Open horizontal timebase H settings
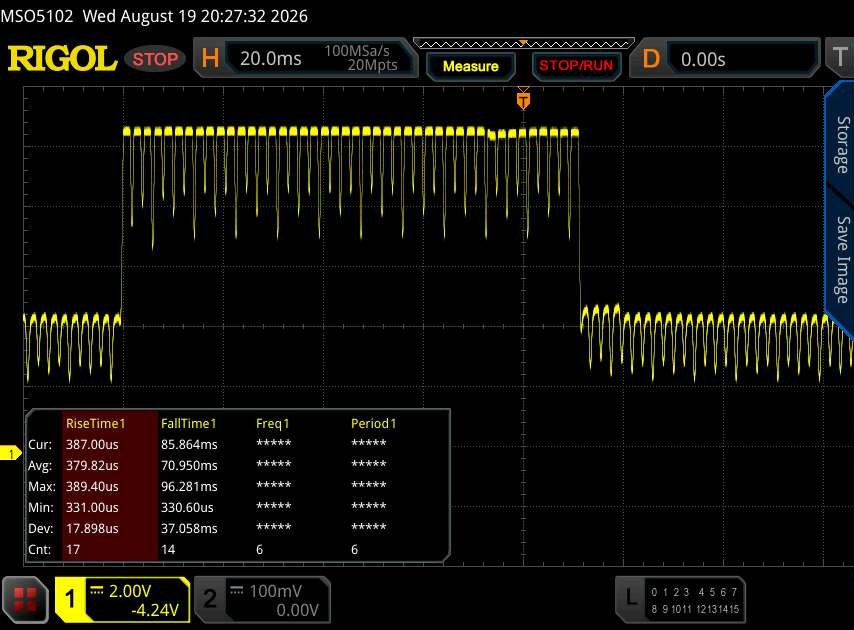The height and width of the screenshot is (630, 854). [210, 58]
